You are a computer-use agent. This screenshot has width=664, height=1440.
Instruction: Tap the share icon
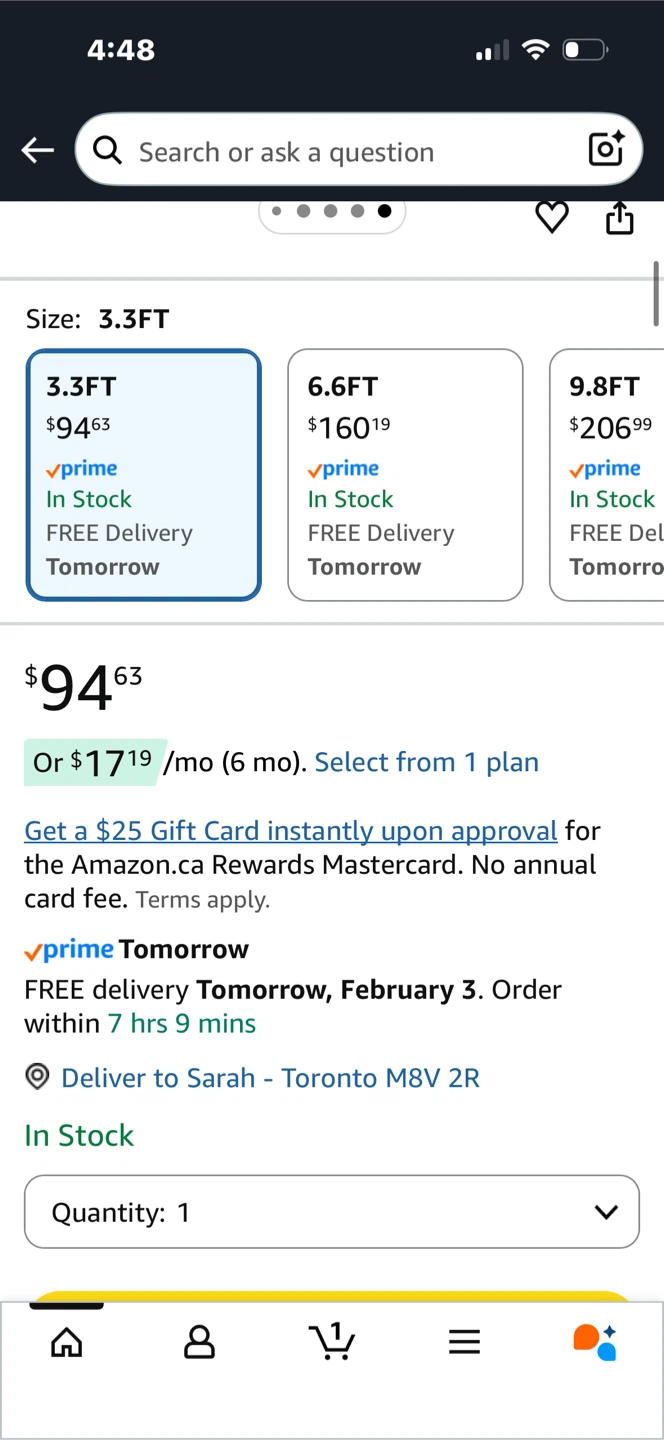620,217
